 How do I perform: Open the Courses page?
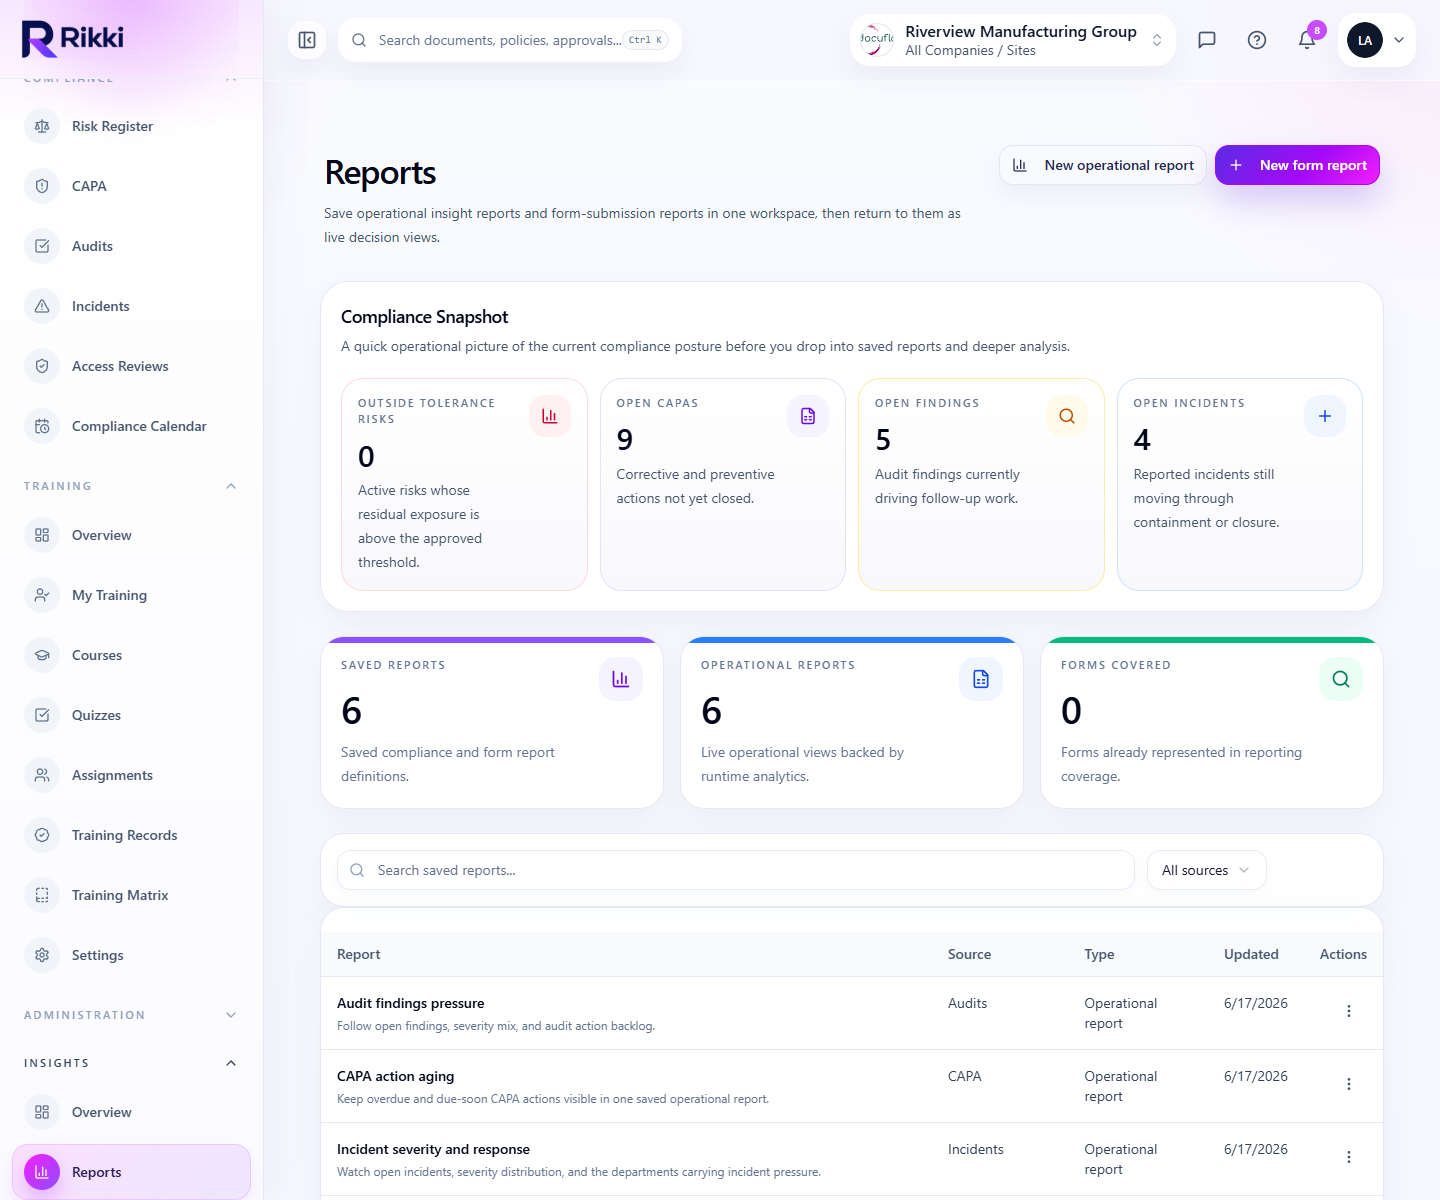(131, 655)
